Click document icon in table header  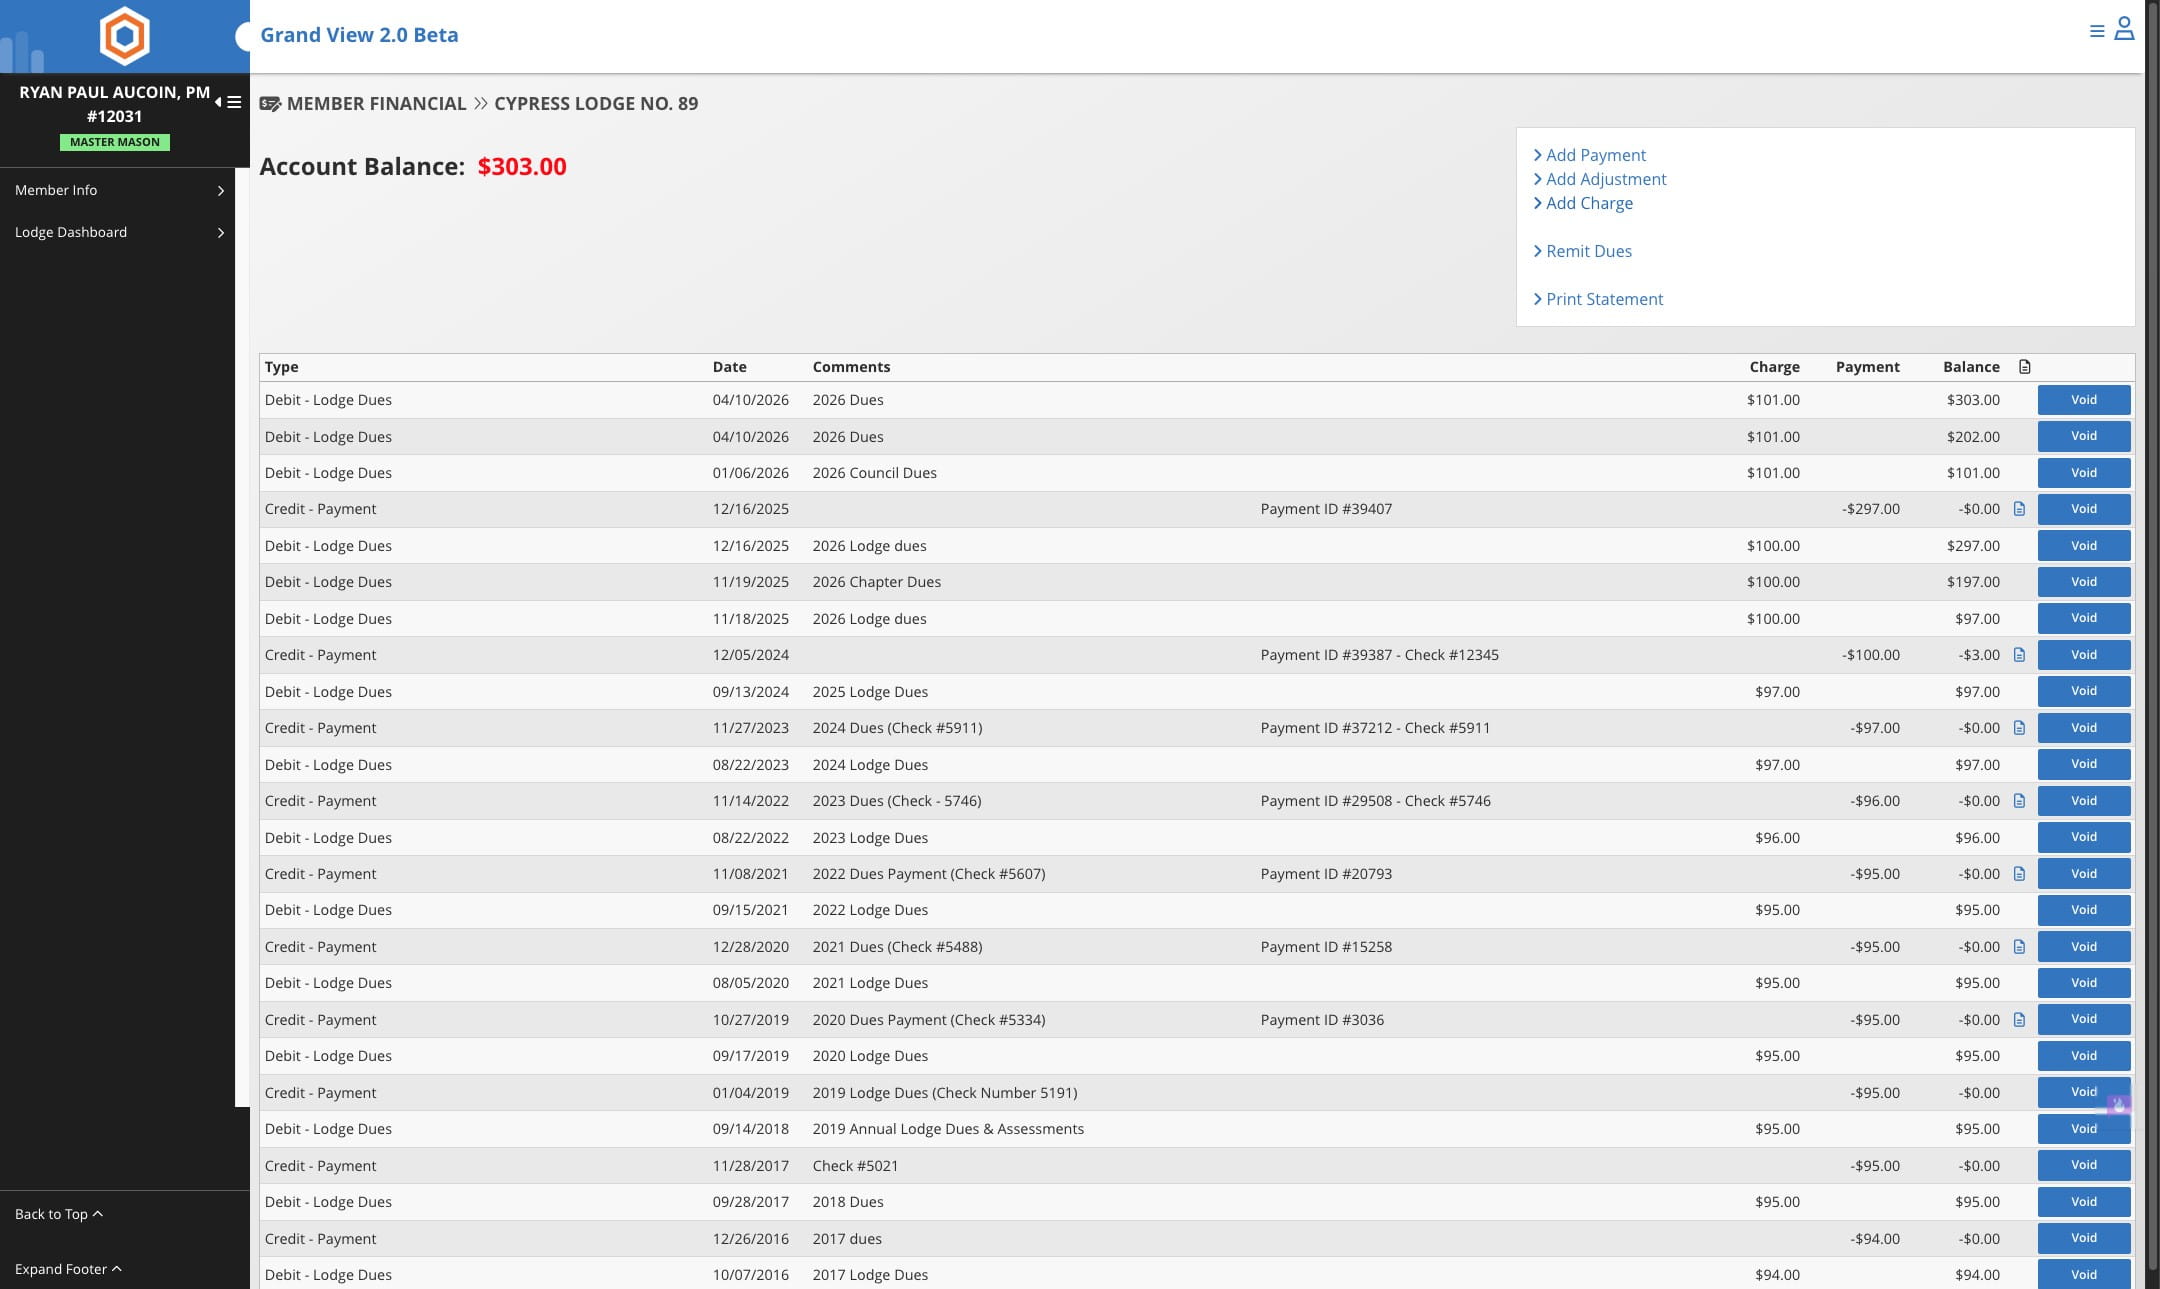[2025, 367]
